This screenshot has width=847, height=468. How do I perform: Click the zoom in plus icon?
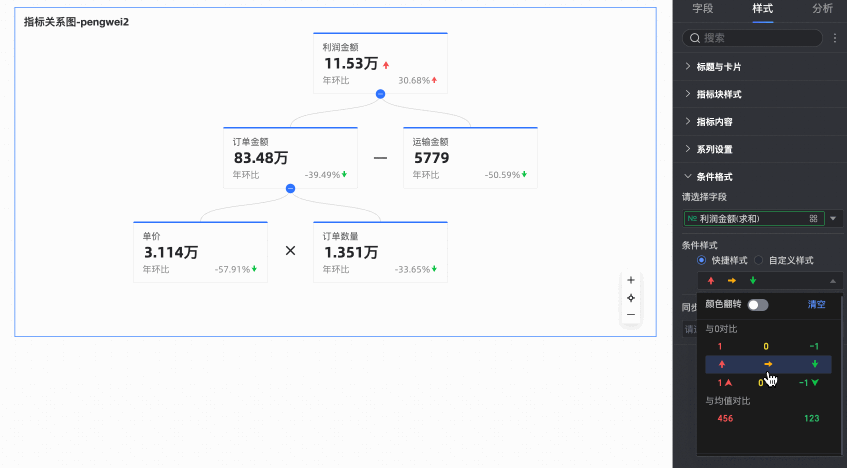[x=630, y=280]
